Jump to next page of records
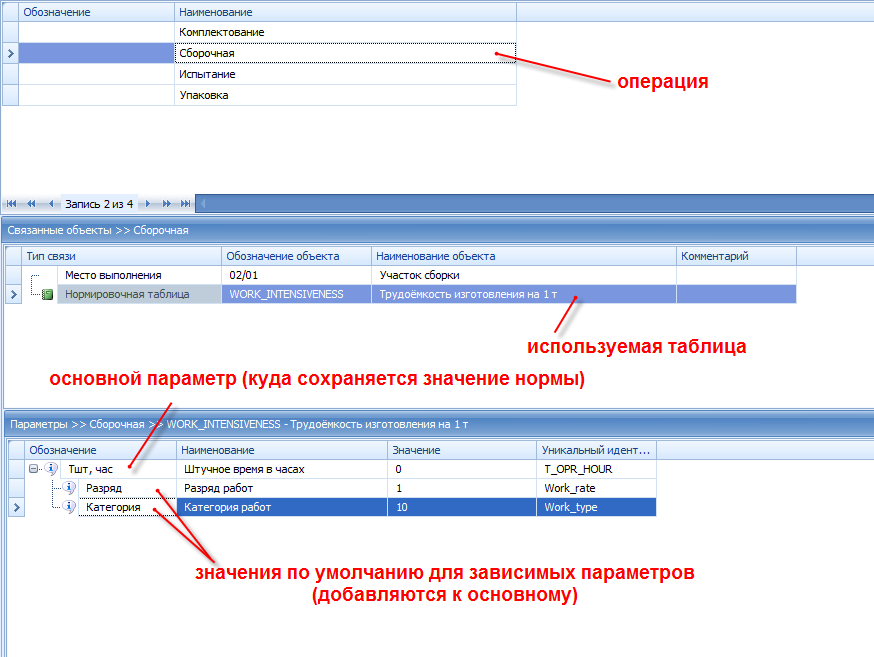 (x=166, y=204)
